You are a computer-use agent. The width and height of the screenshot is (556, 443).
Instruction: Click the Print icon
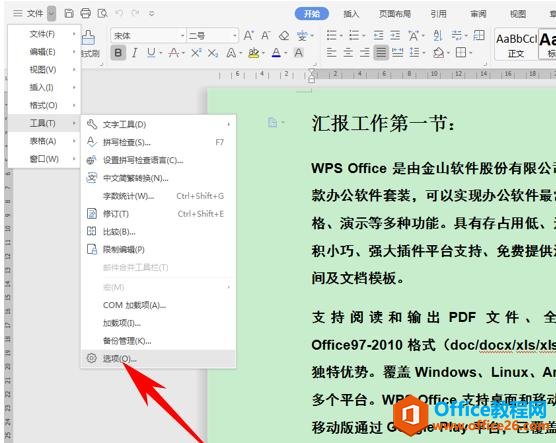click(x=85, y=13)
